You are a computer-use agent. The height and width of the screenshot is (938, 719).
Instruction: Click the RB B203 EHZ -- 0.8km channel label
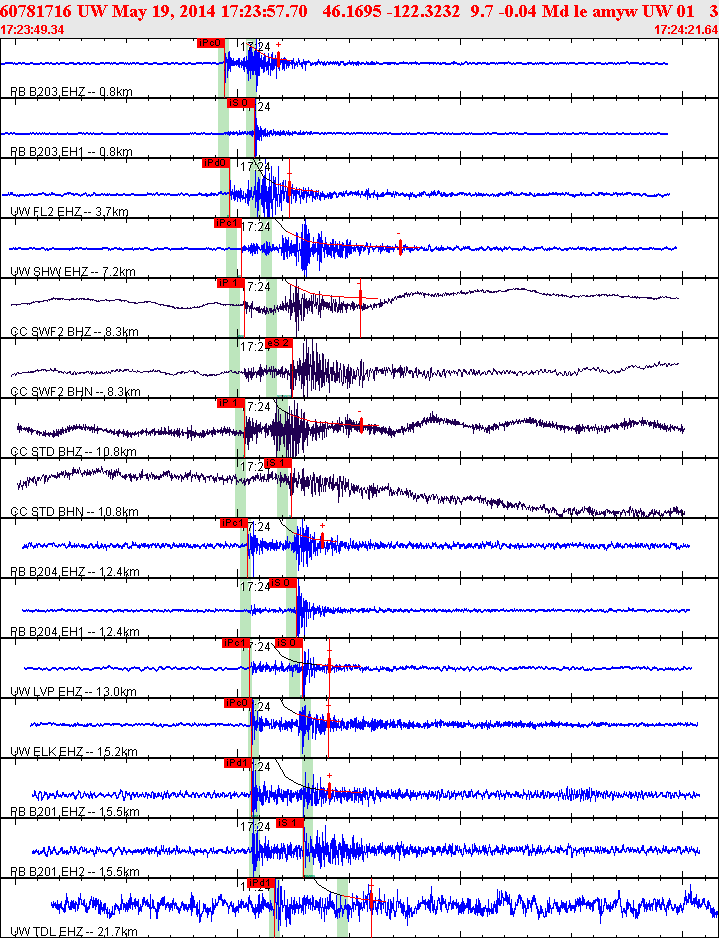click(x=72, y=92)
